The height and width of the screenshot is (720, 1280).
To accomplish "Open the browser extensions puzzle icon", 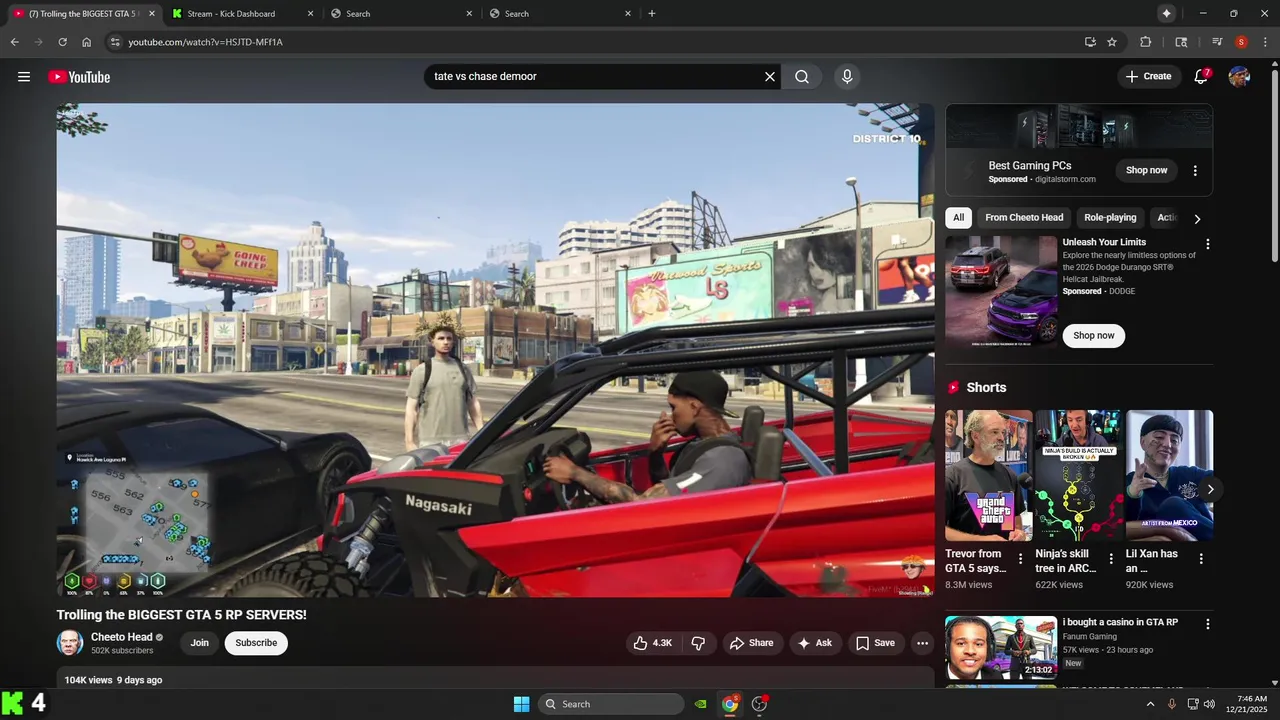I will pos(1146,42).
